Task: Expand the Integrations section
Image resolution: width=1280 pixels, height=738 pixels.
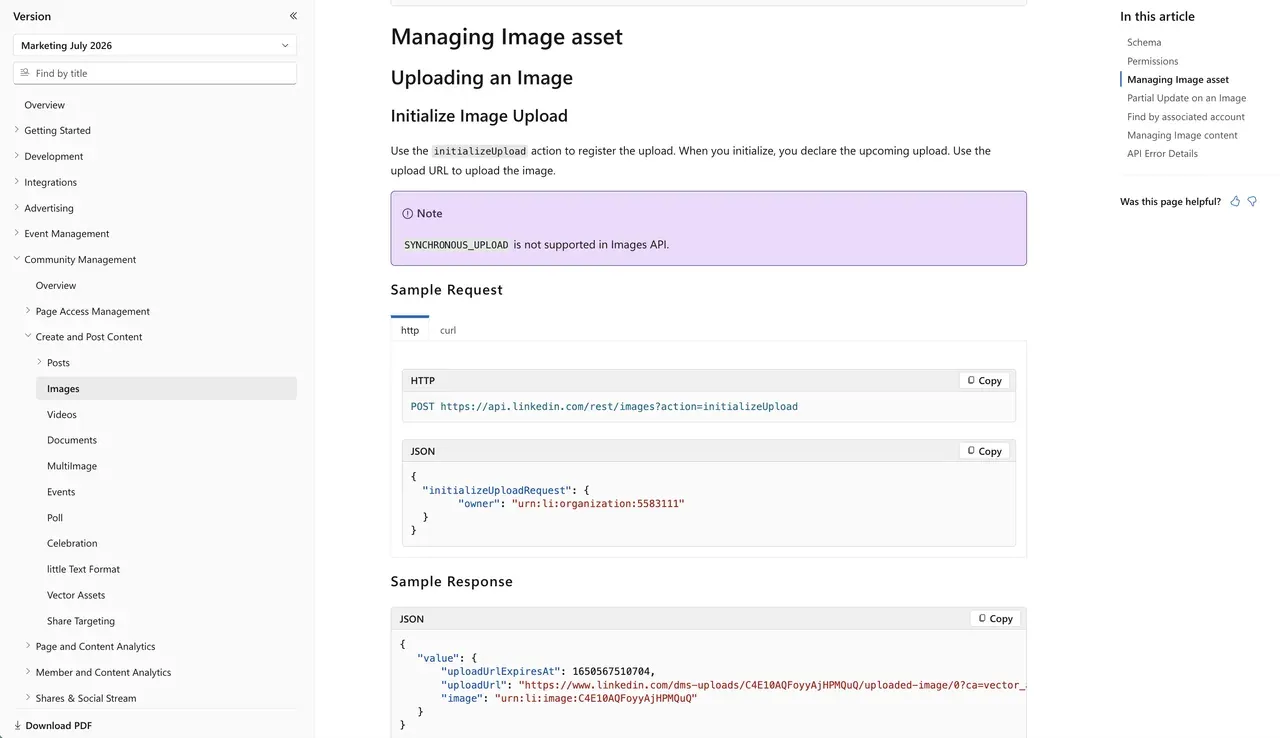Action: 17,182
